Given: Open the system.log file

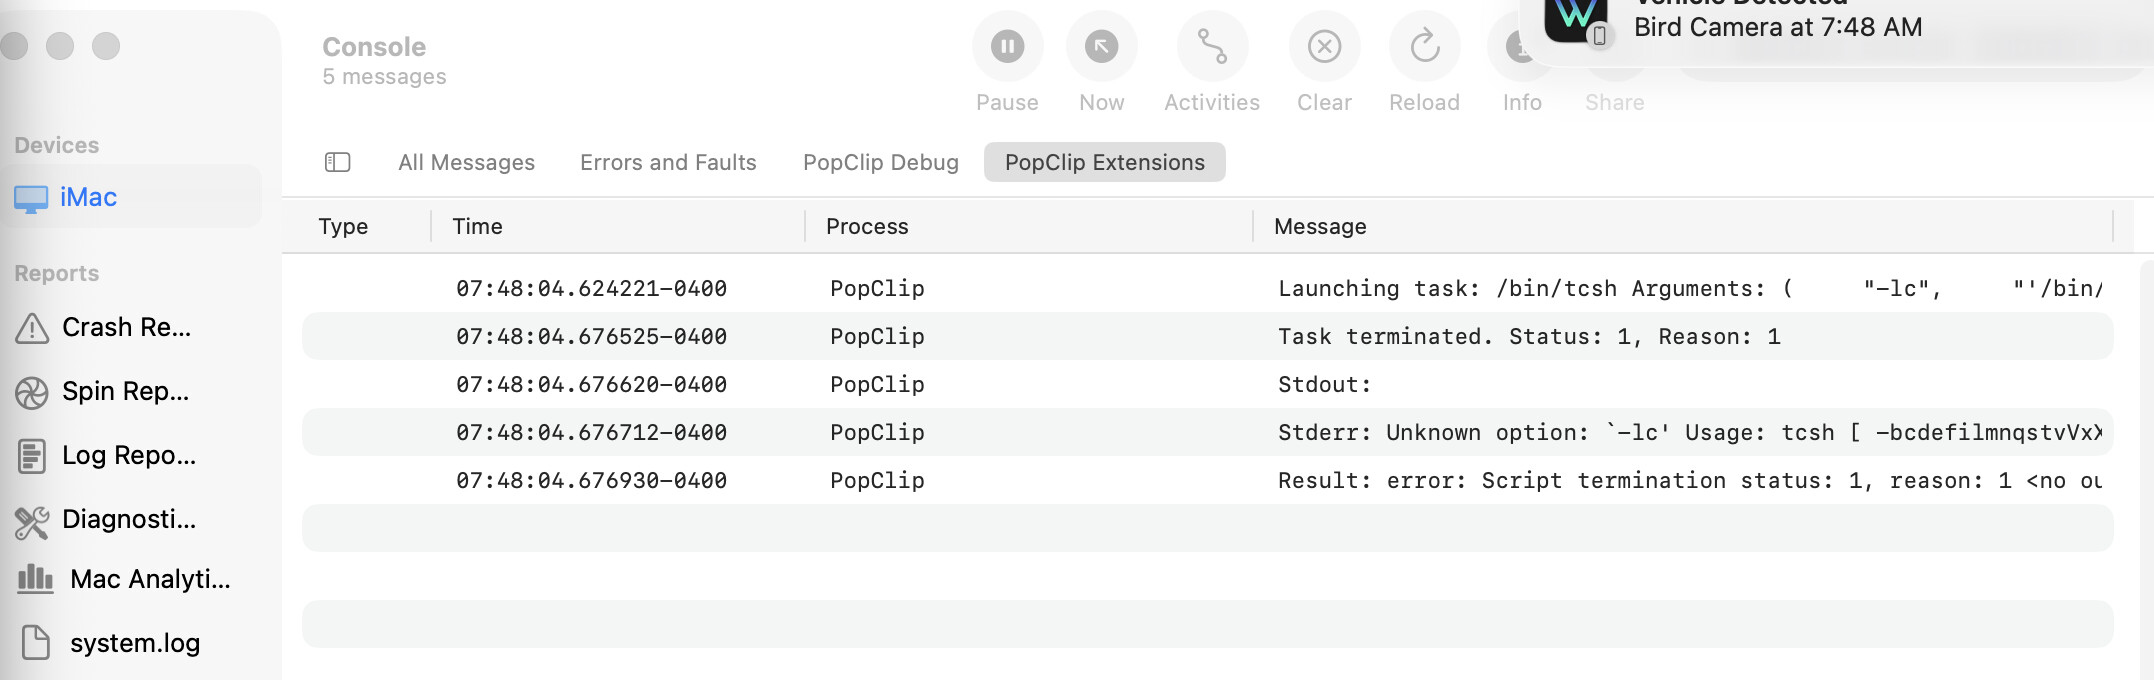Looking at the screenshot, I should 133,643.
